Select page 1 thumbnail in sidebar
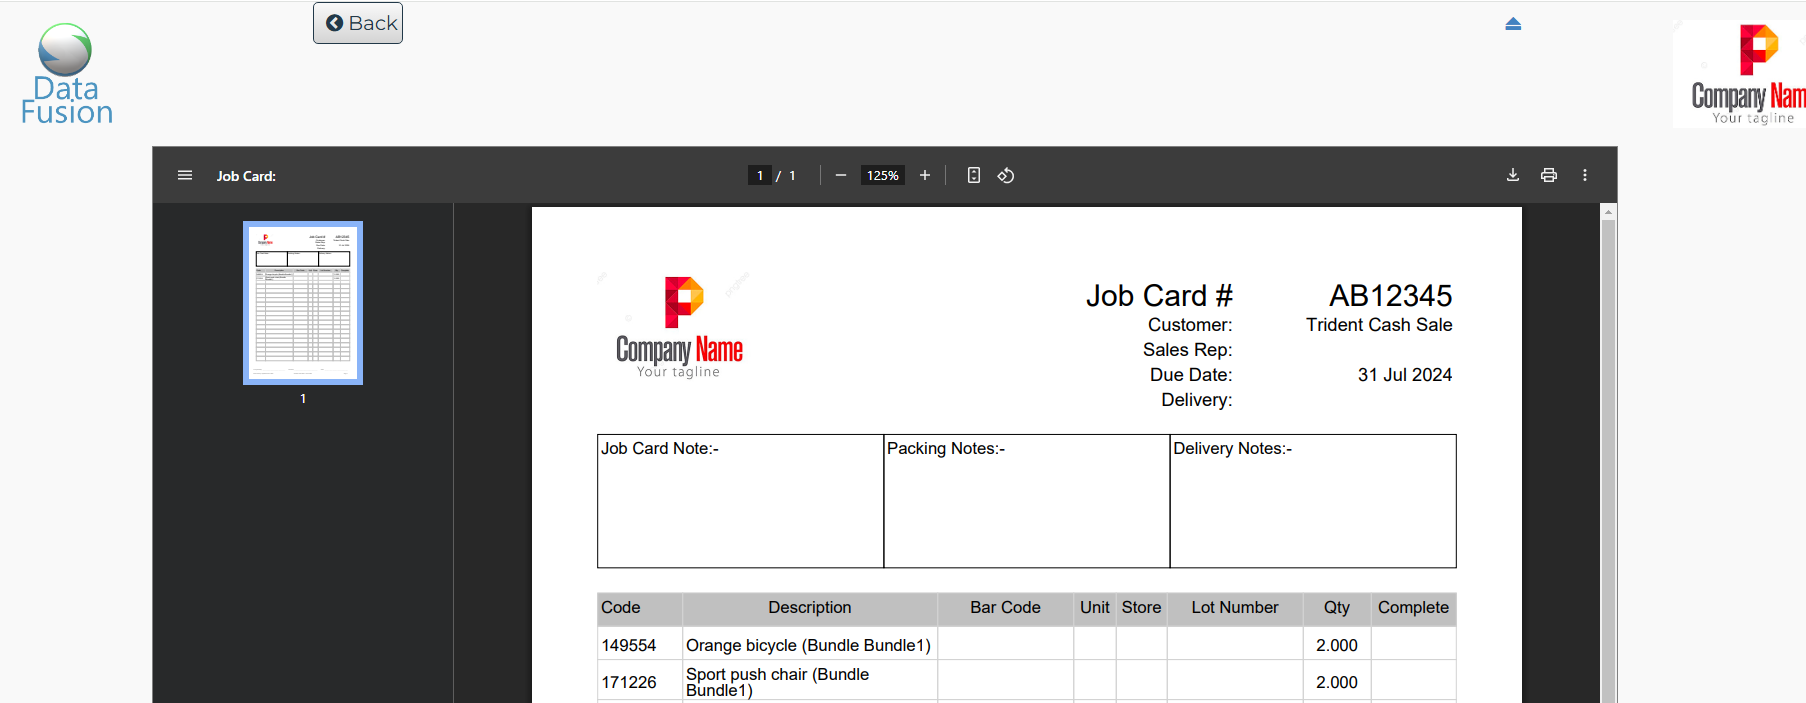Screen dimensions: 1806x703 pyautogui.click(x=303, y=303)
